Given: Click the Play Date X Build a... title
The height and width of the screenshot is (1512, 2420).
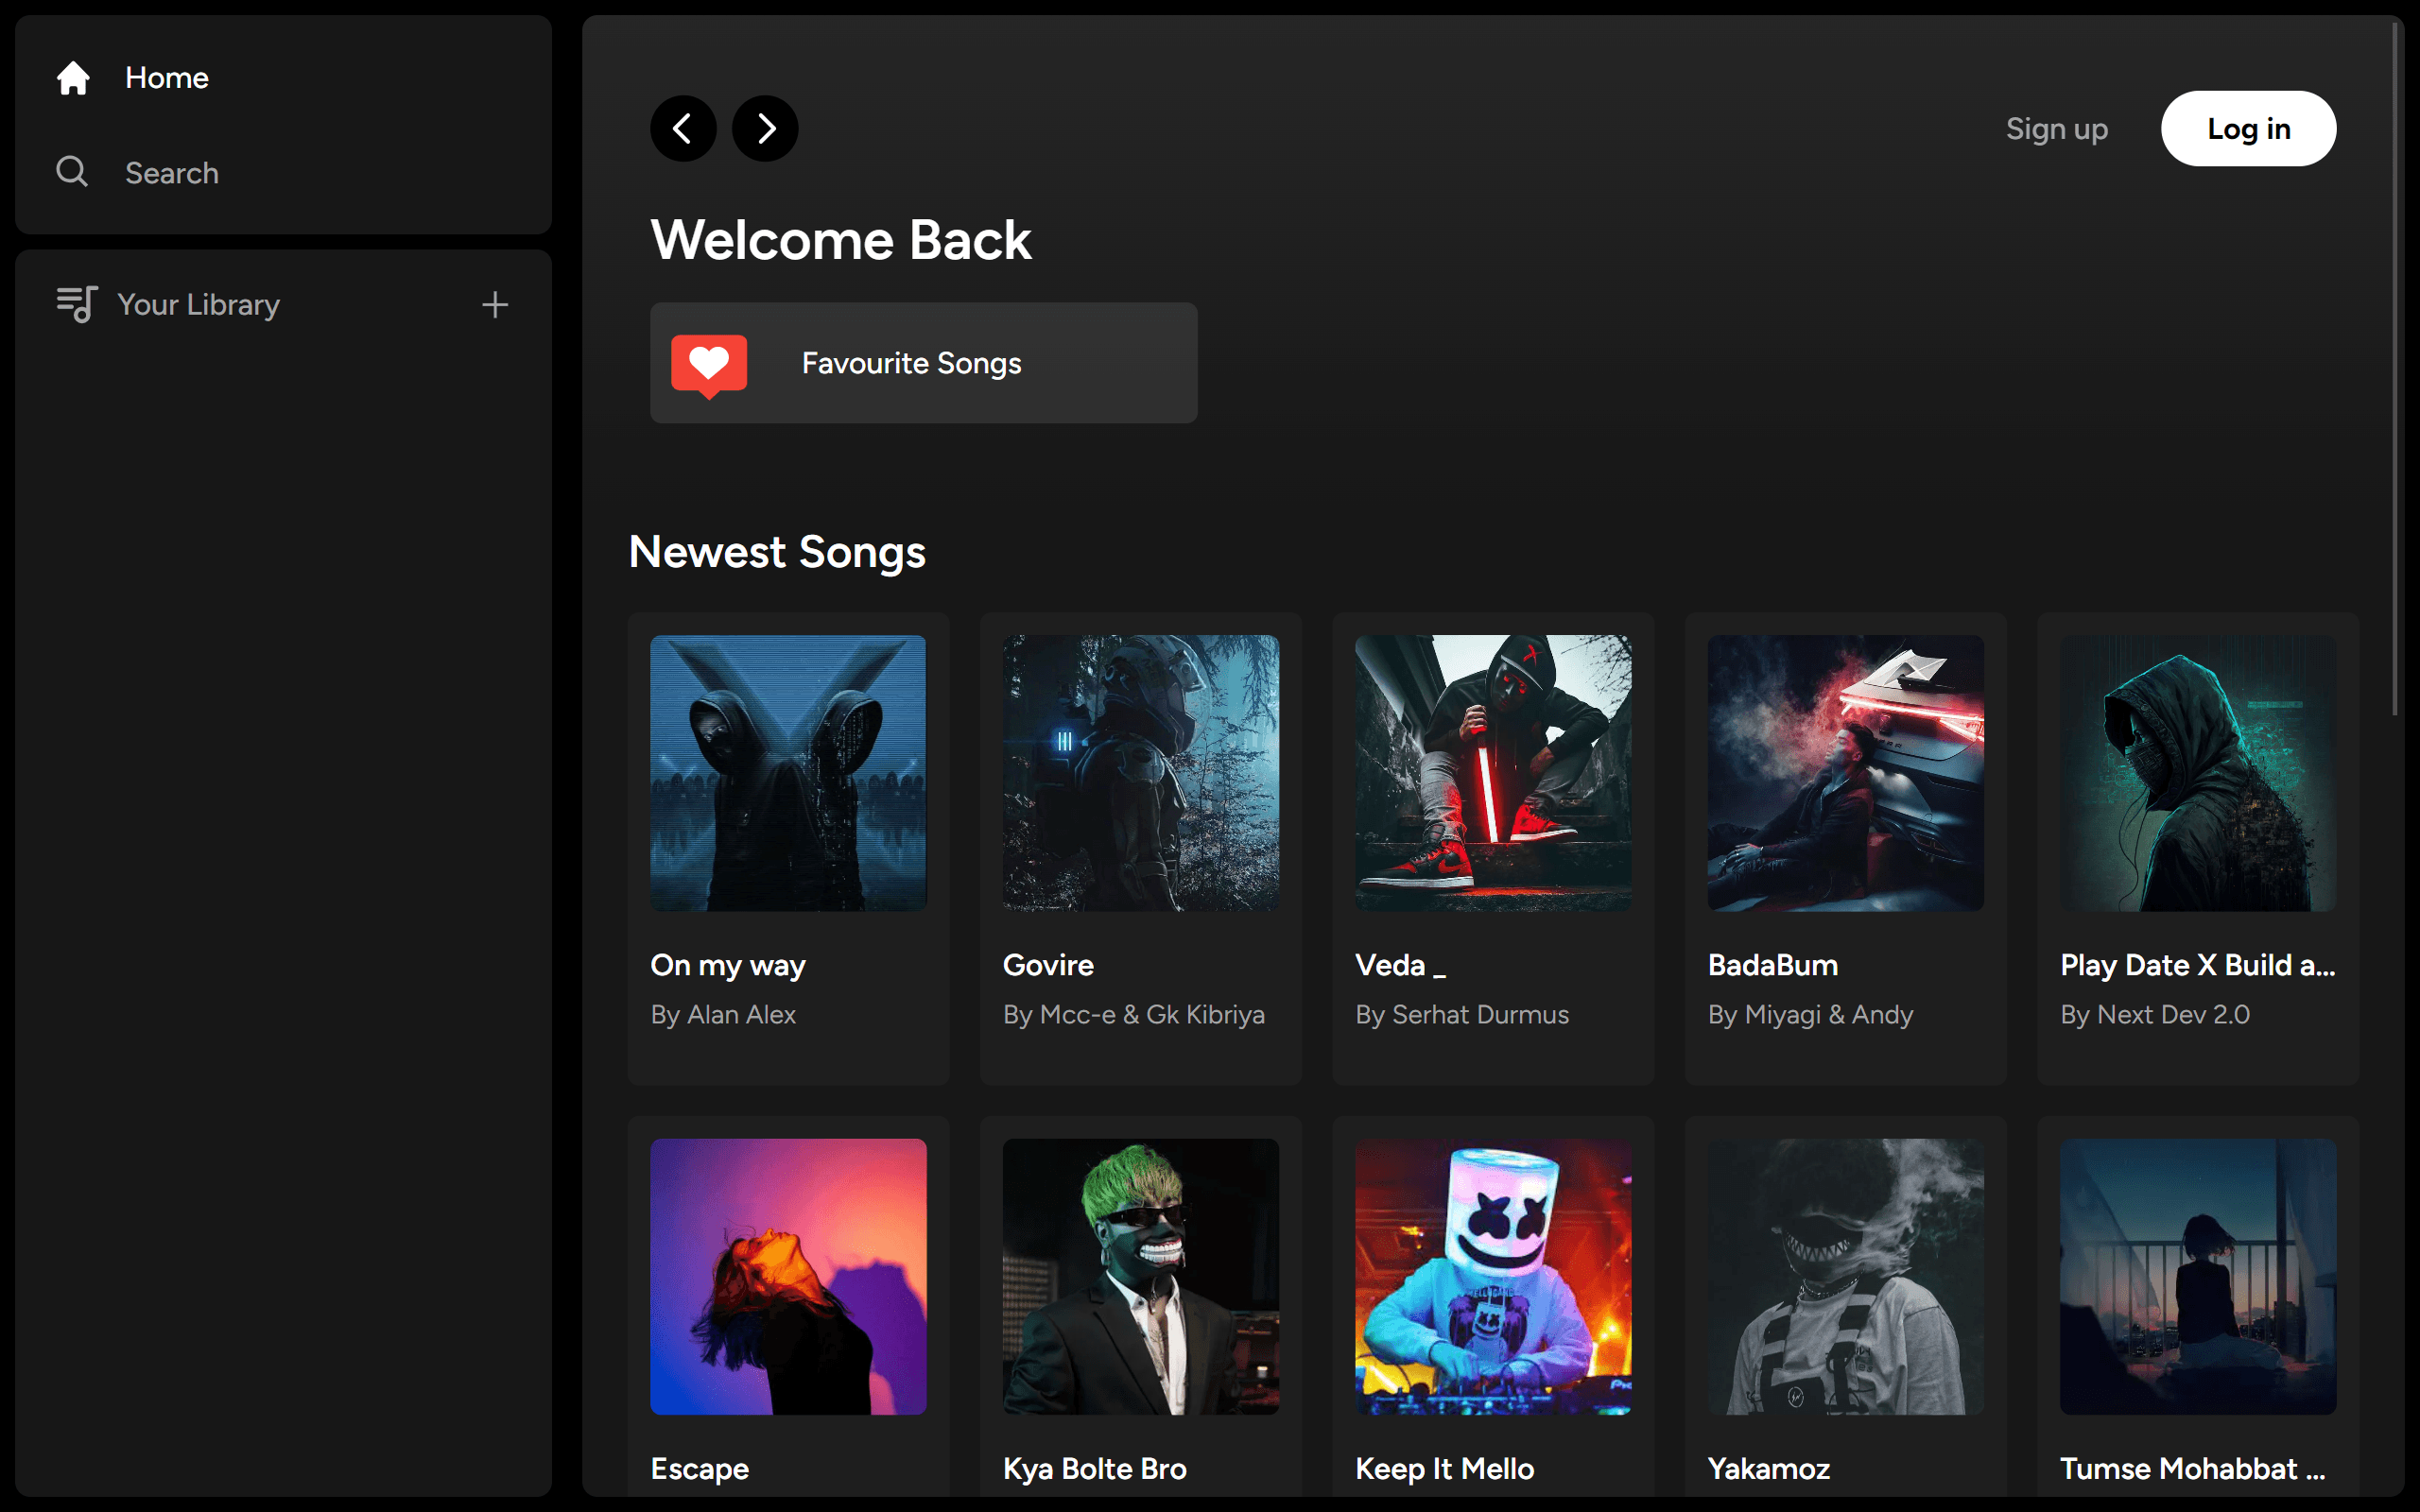Looking at the screenshot, I should point(2198,966).
